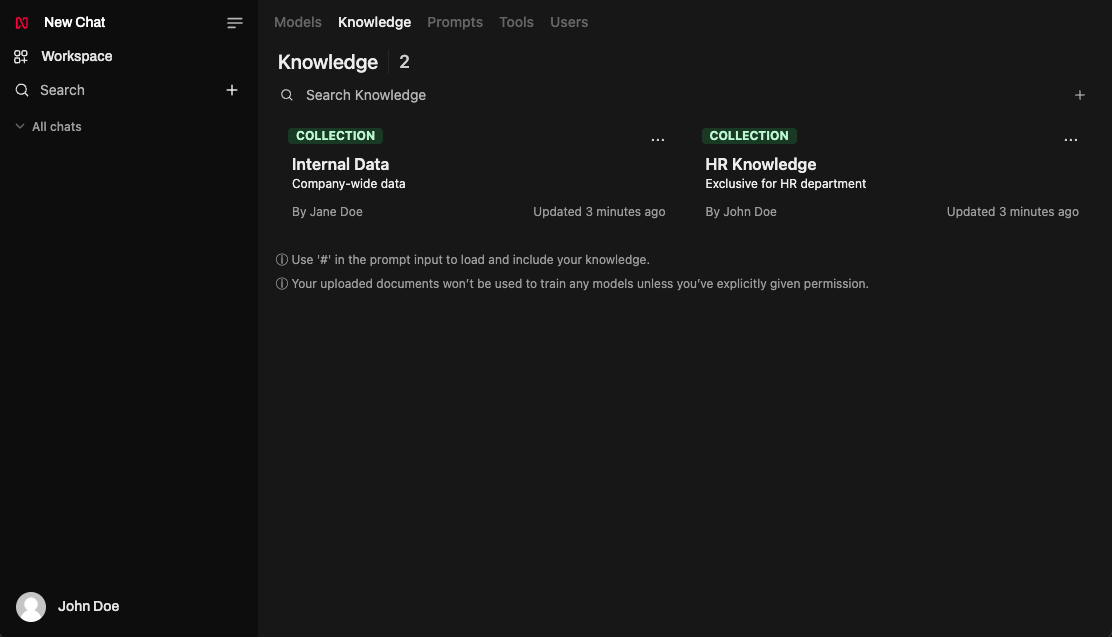The image size is (1112, 637).
Task: Collapse the All chats chevron
Action: point(20,126)
